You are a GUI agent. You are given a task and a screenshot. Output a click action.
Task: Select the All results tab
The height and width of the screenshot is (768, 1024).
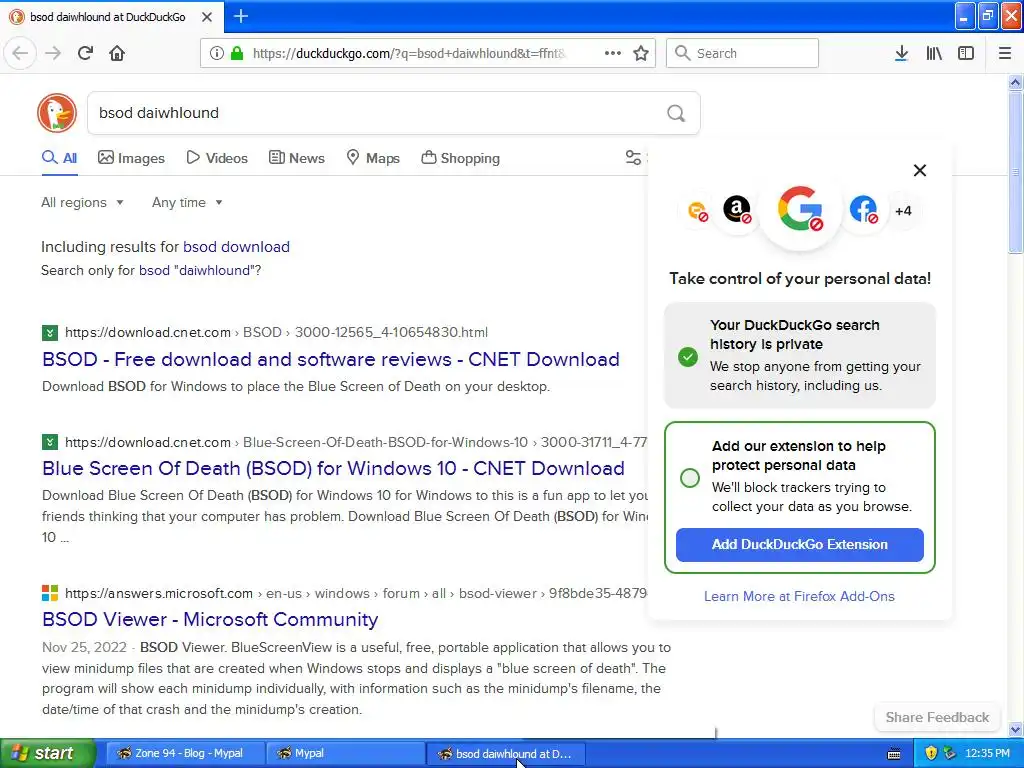[59, 158]
